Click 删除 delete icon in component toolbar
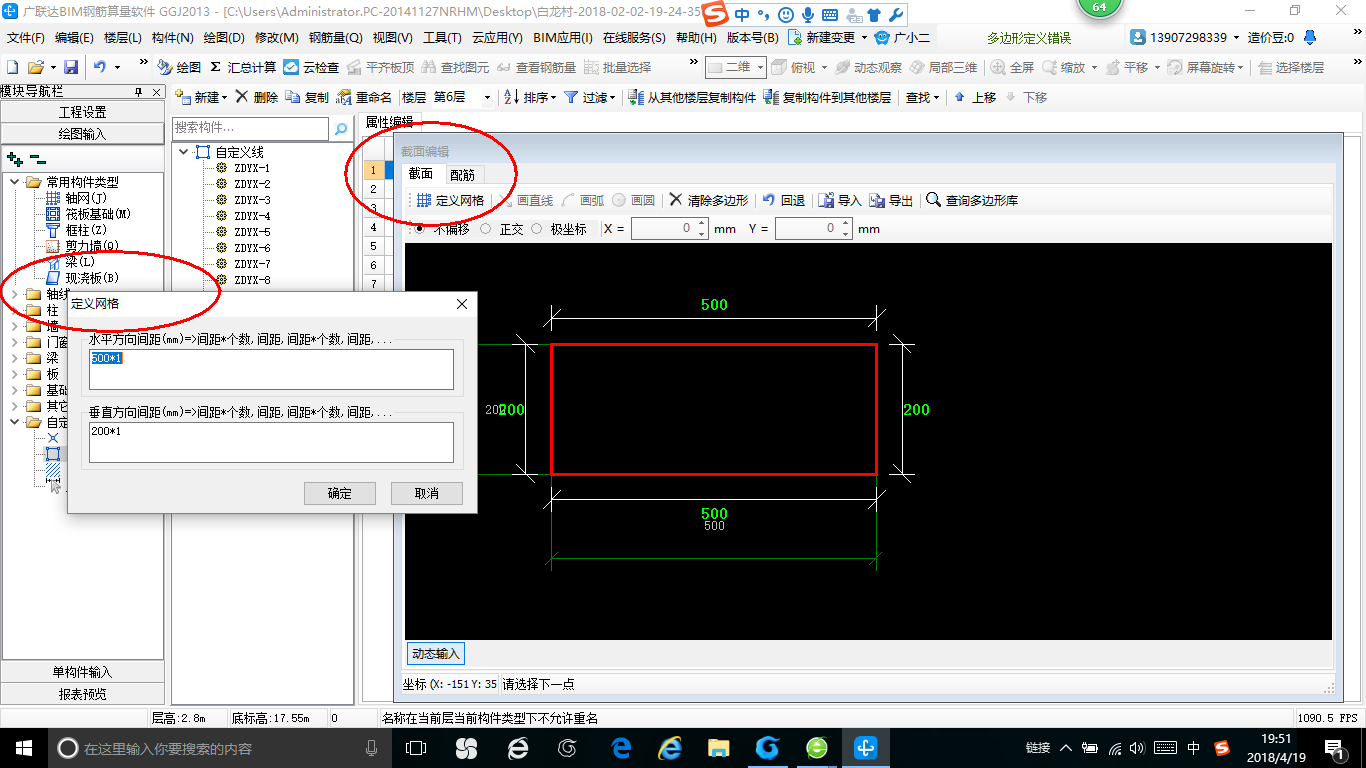The image size is (1366, 768). point(257,97)
